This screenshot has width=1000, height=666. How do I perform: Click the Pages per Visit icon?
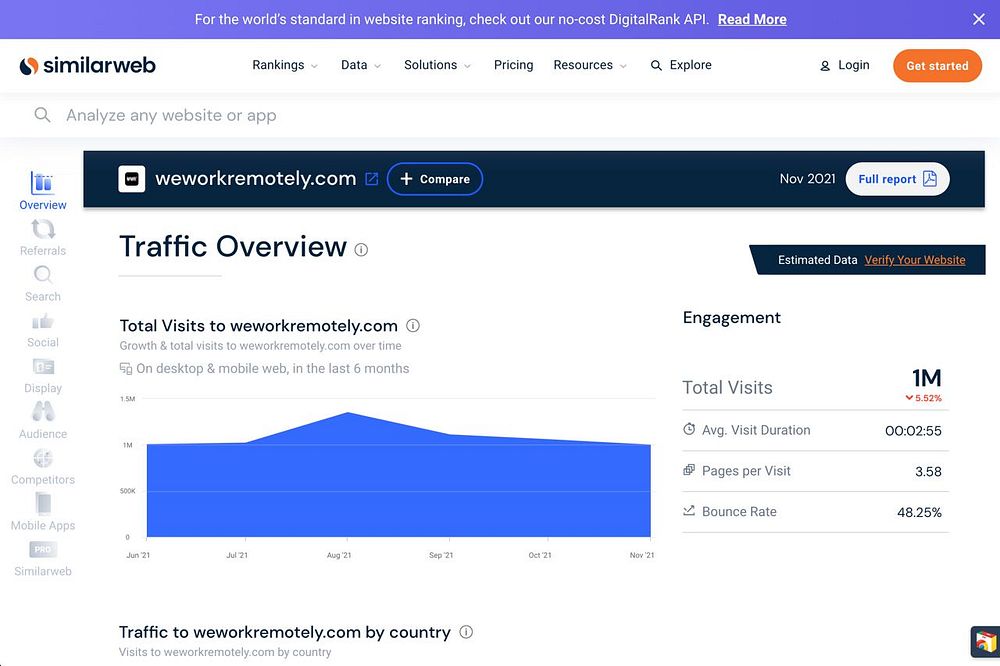coord(689,470)
